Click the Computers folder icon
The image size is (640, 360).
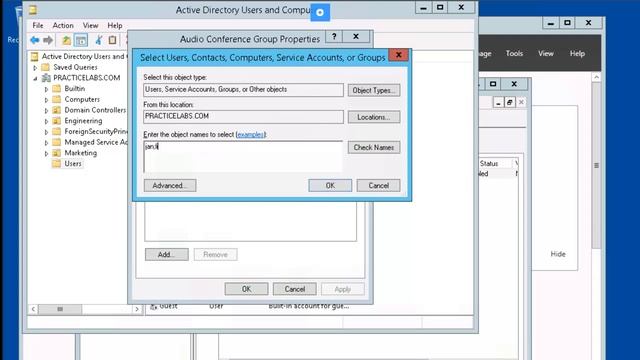tap(57, 99)
